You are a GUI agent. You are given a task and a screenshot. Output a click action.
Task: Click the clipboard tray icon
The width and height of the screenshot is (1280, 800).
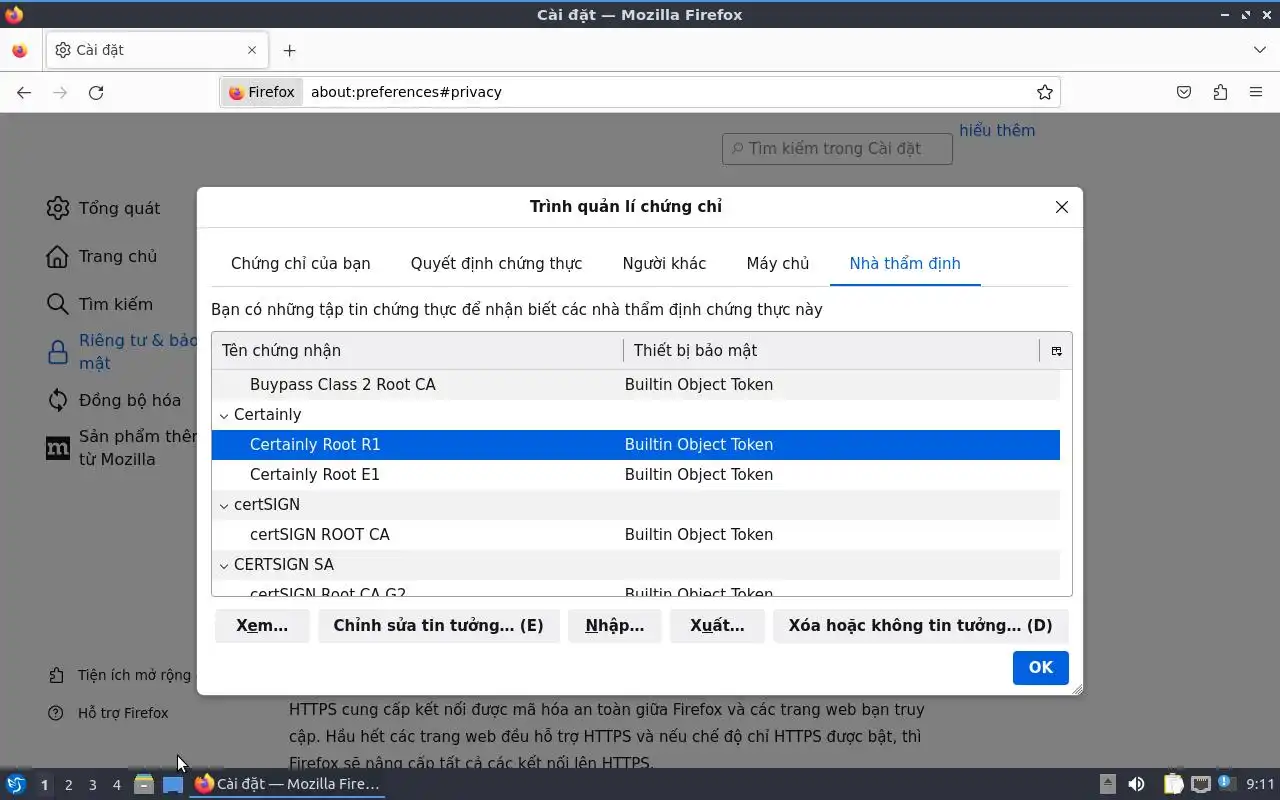[x=1173, y=785]
